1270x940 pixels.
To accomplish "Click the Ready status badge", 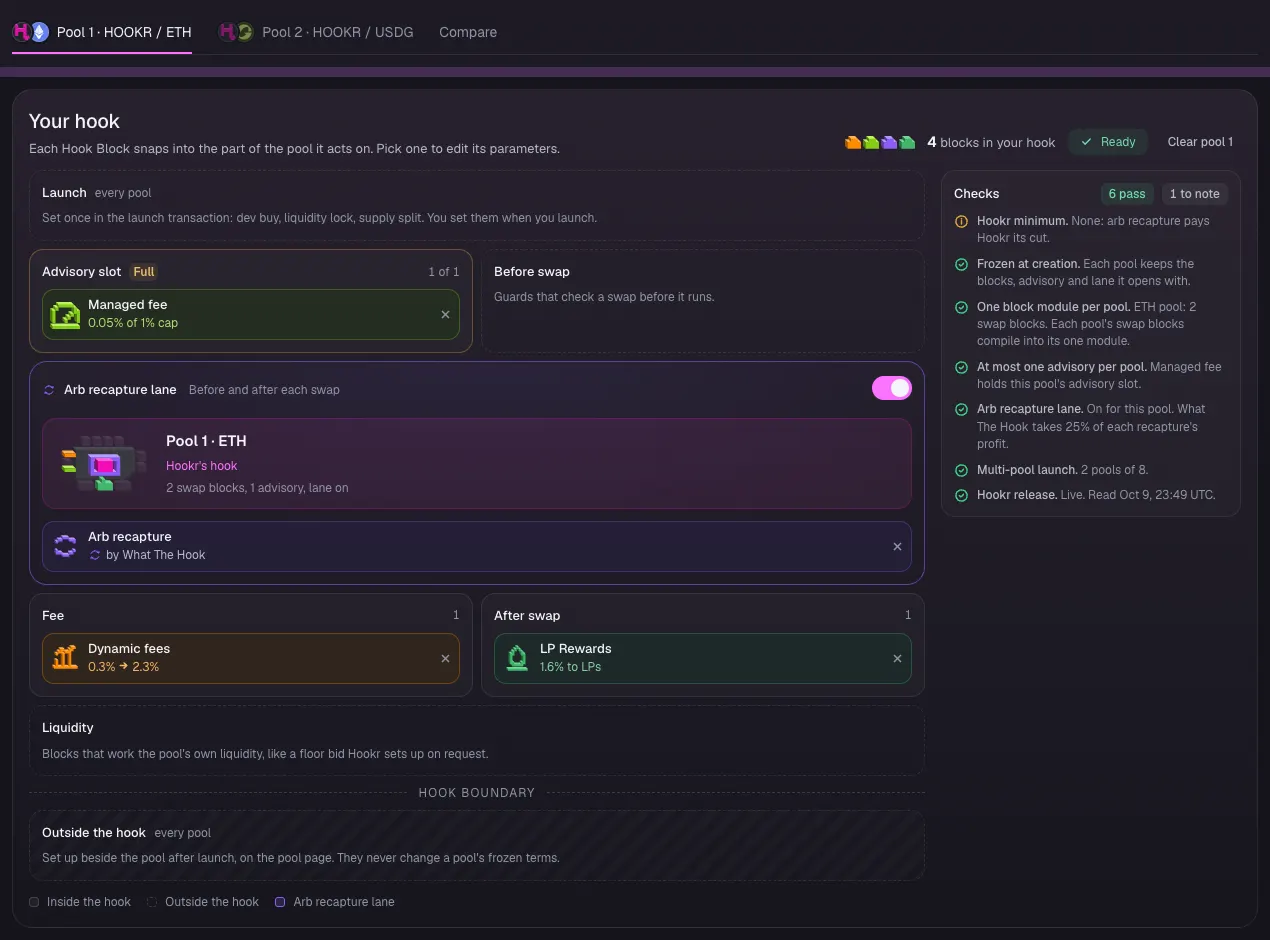I will (1108, 142).
